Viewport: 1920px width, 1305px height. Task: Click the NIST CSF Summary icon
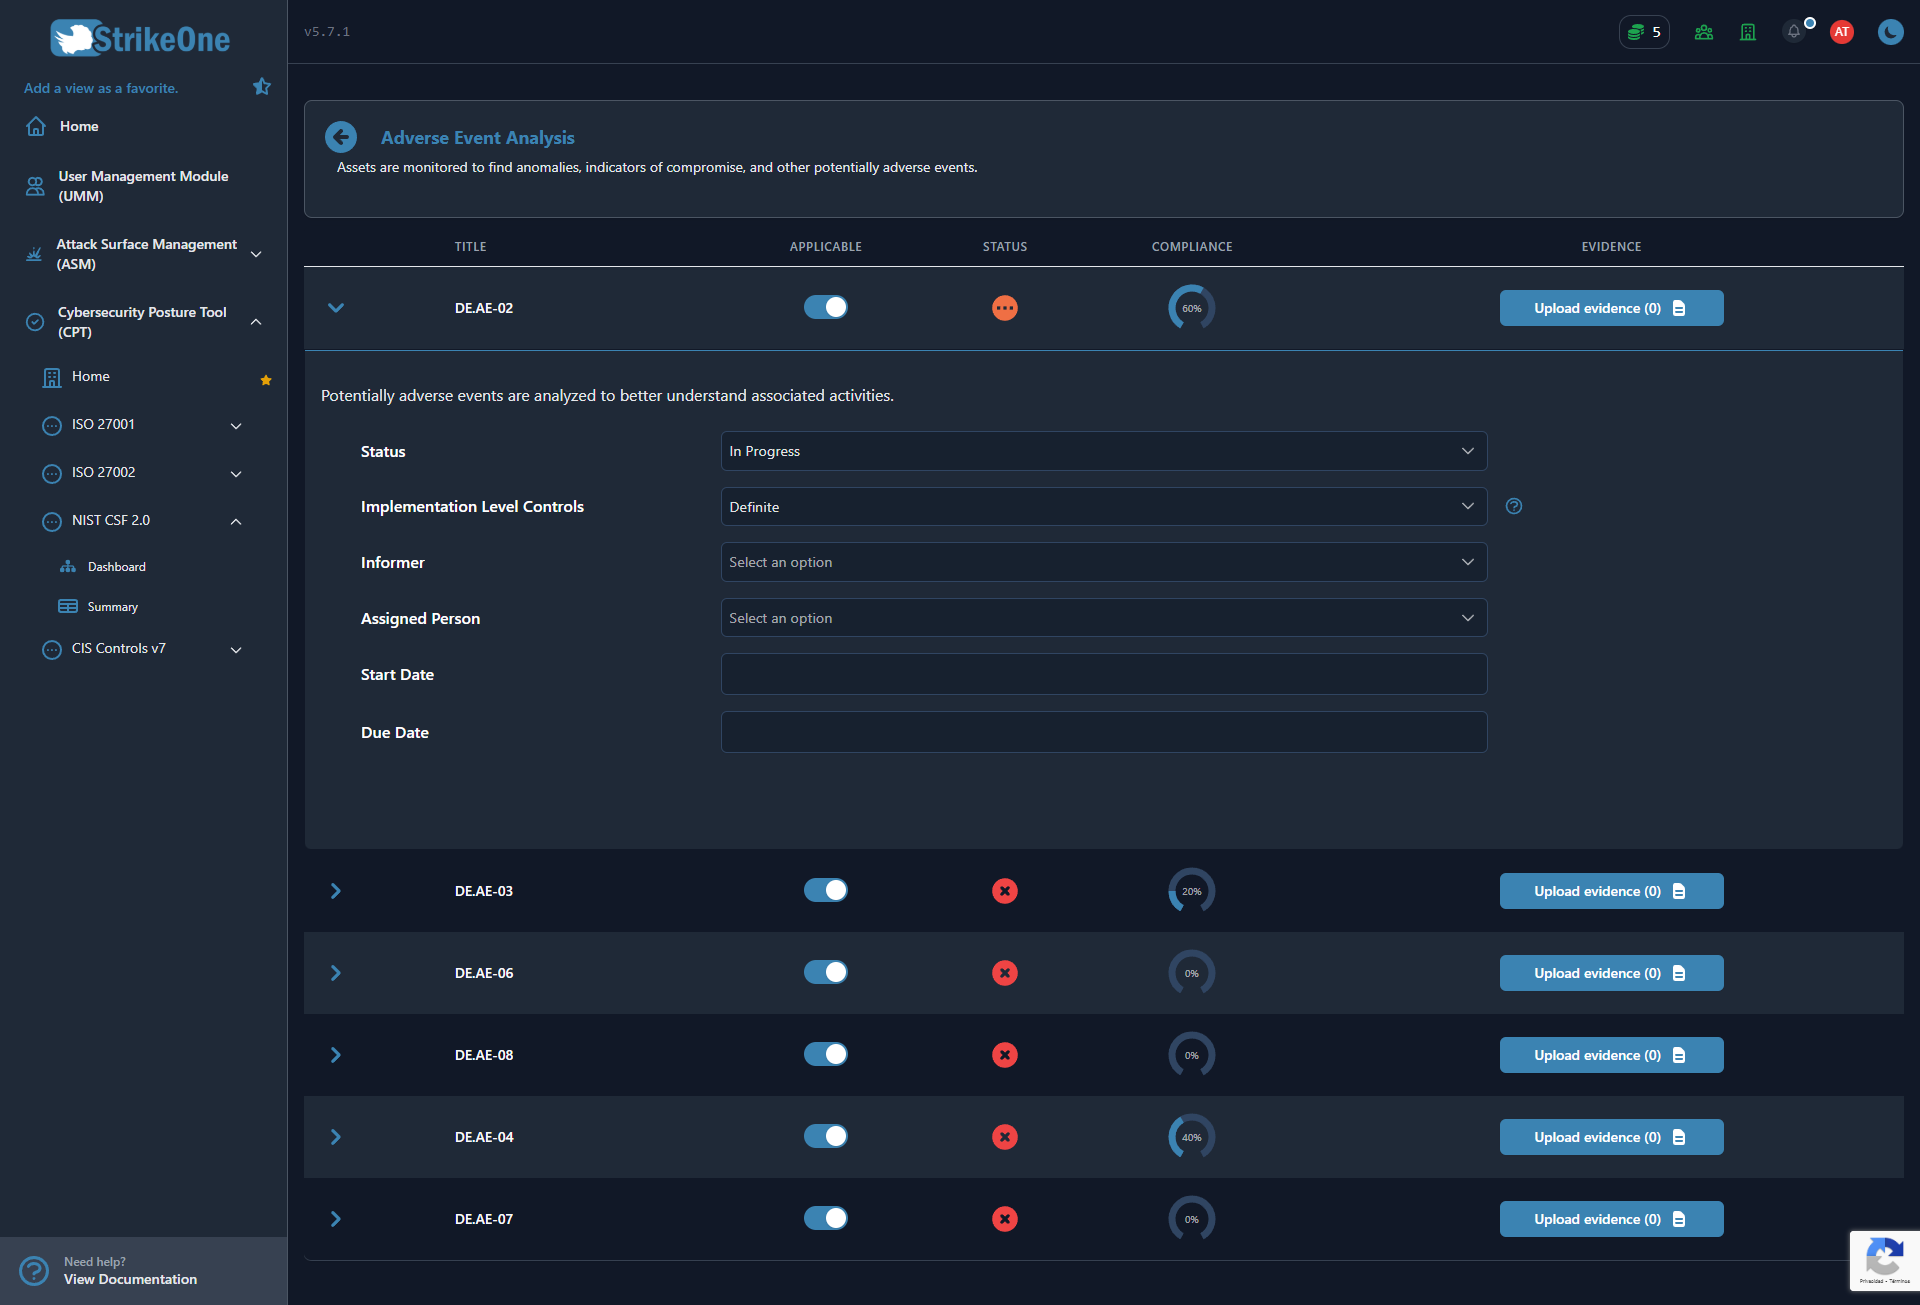click(68, 606)
